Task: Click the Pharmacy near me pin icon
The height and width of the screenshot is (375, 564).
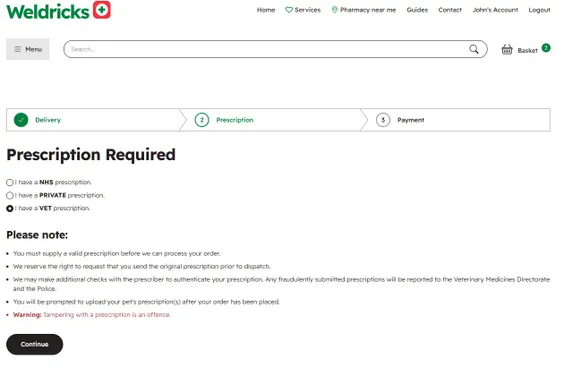Action: coord(335,10)
